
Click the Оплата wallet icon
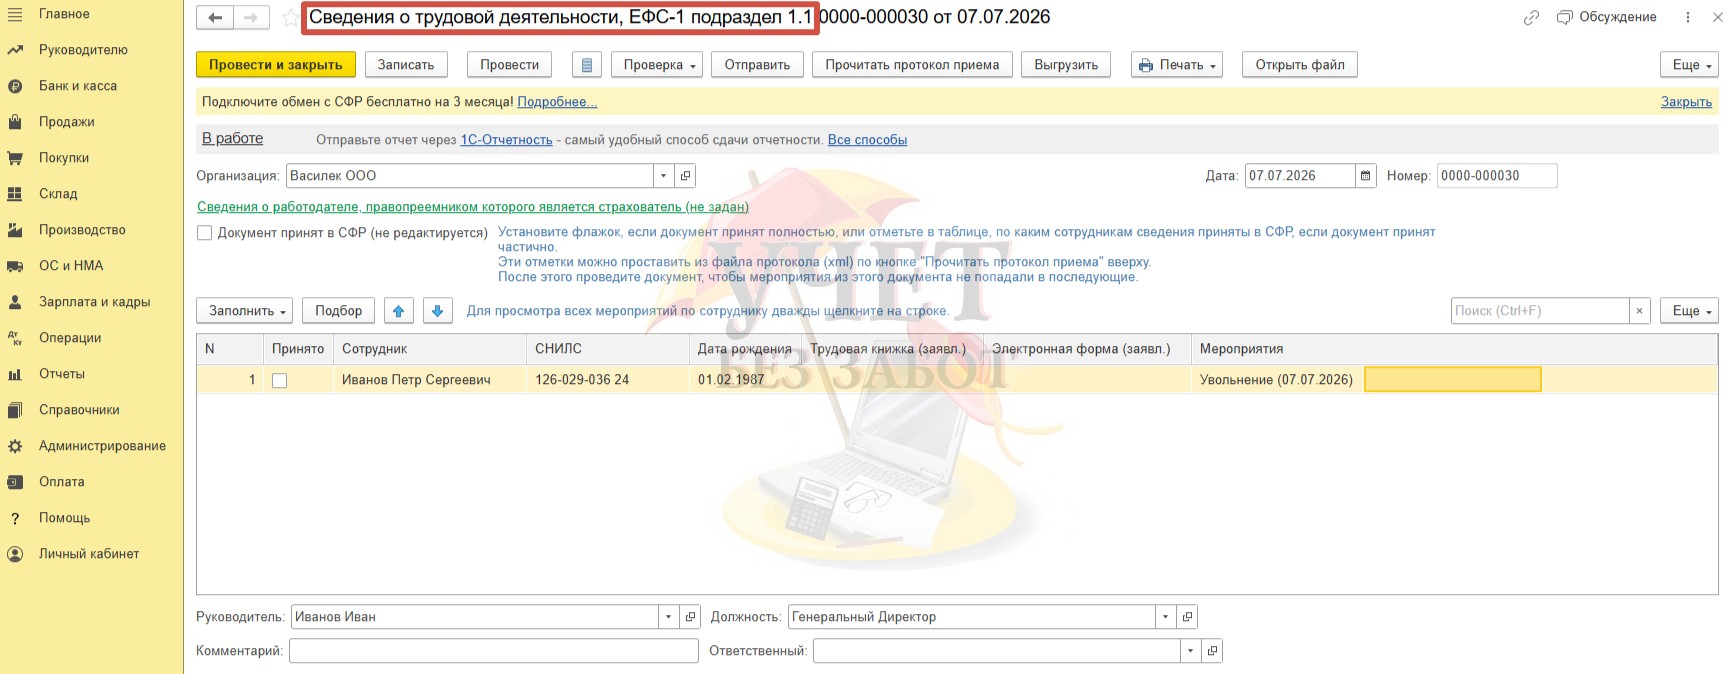click(15, 482)
